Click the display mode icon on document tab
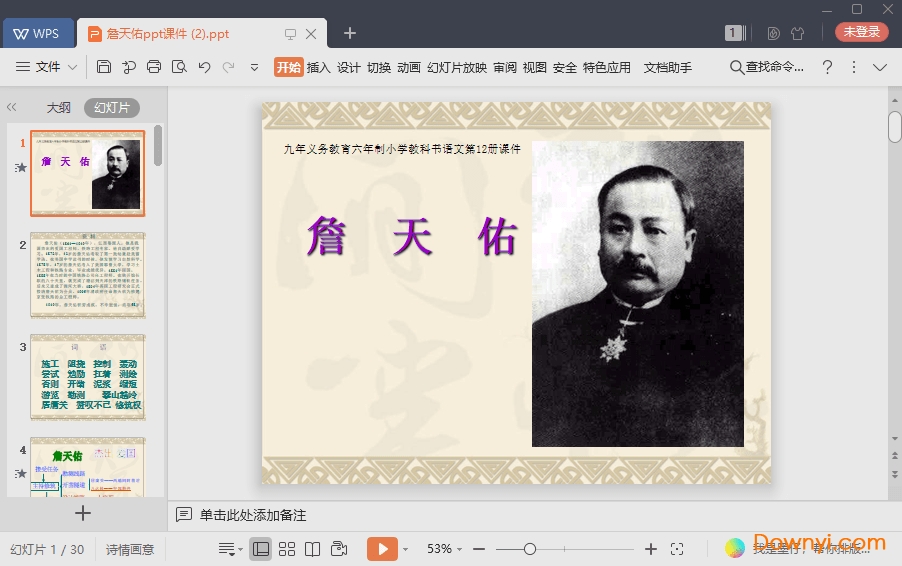The image size is (902, 566). click(291, 34)
